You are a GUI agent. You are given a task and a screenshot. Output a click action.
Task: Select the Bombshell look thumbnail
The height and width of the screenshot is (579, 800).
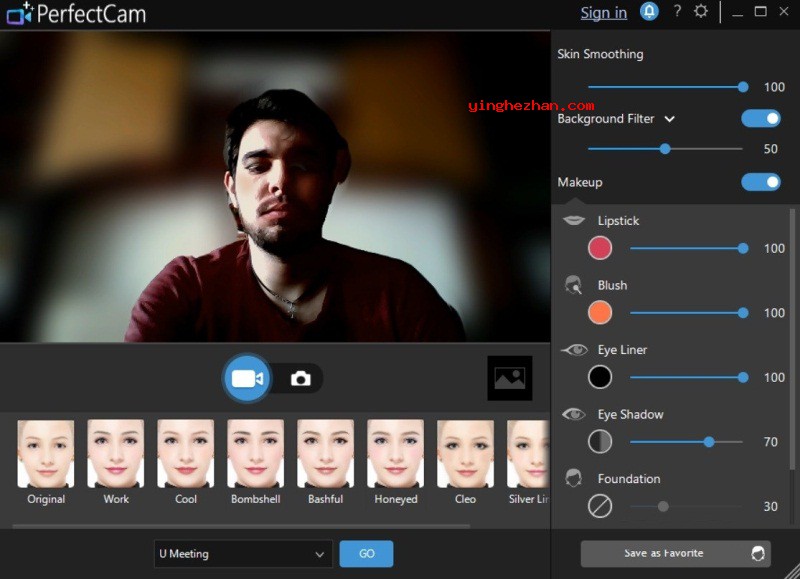pyautogui.click(x=256, y=454)
